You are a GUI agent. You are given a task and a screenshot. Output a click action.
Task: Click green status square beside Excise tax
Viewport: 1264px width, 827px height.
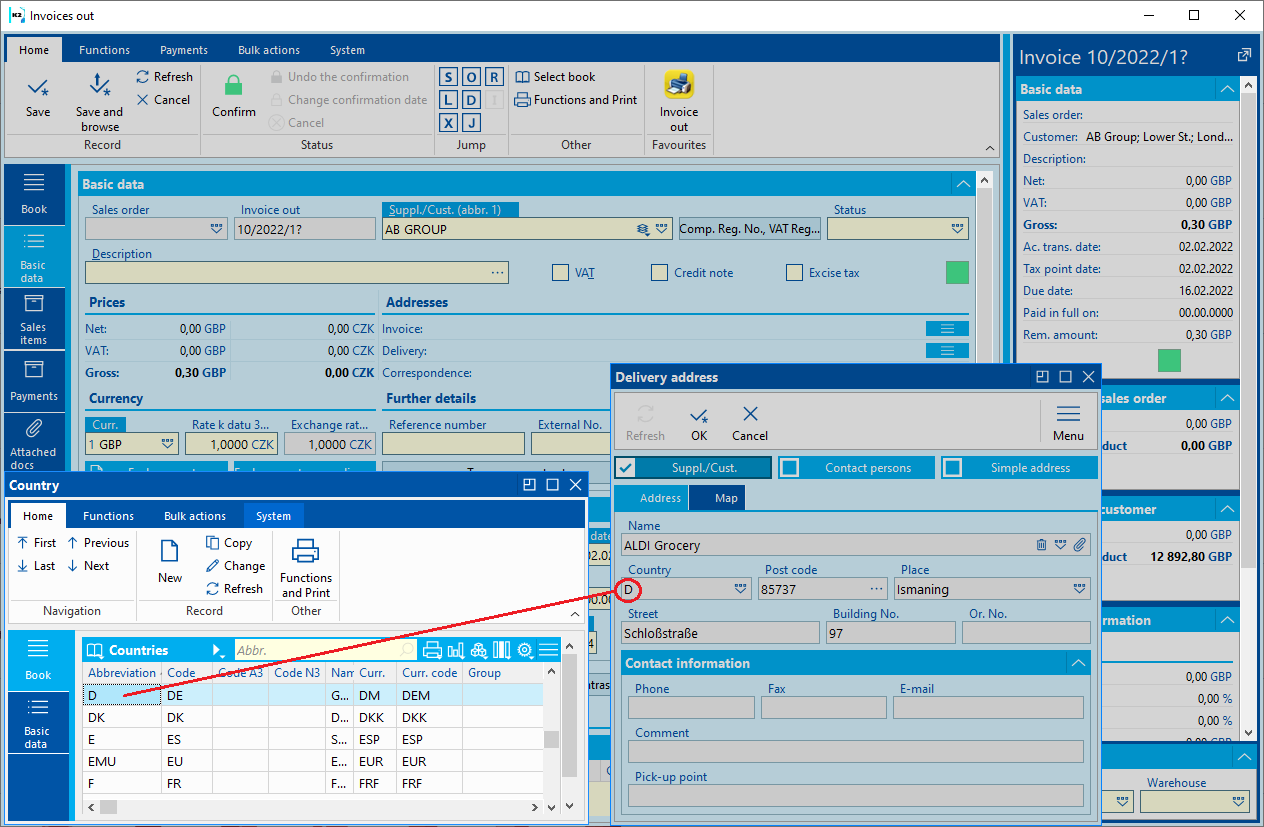(957, 272)
